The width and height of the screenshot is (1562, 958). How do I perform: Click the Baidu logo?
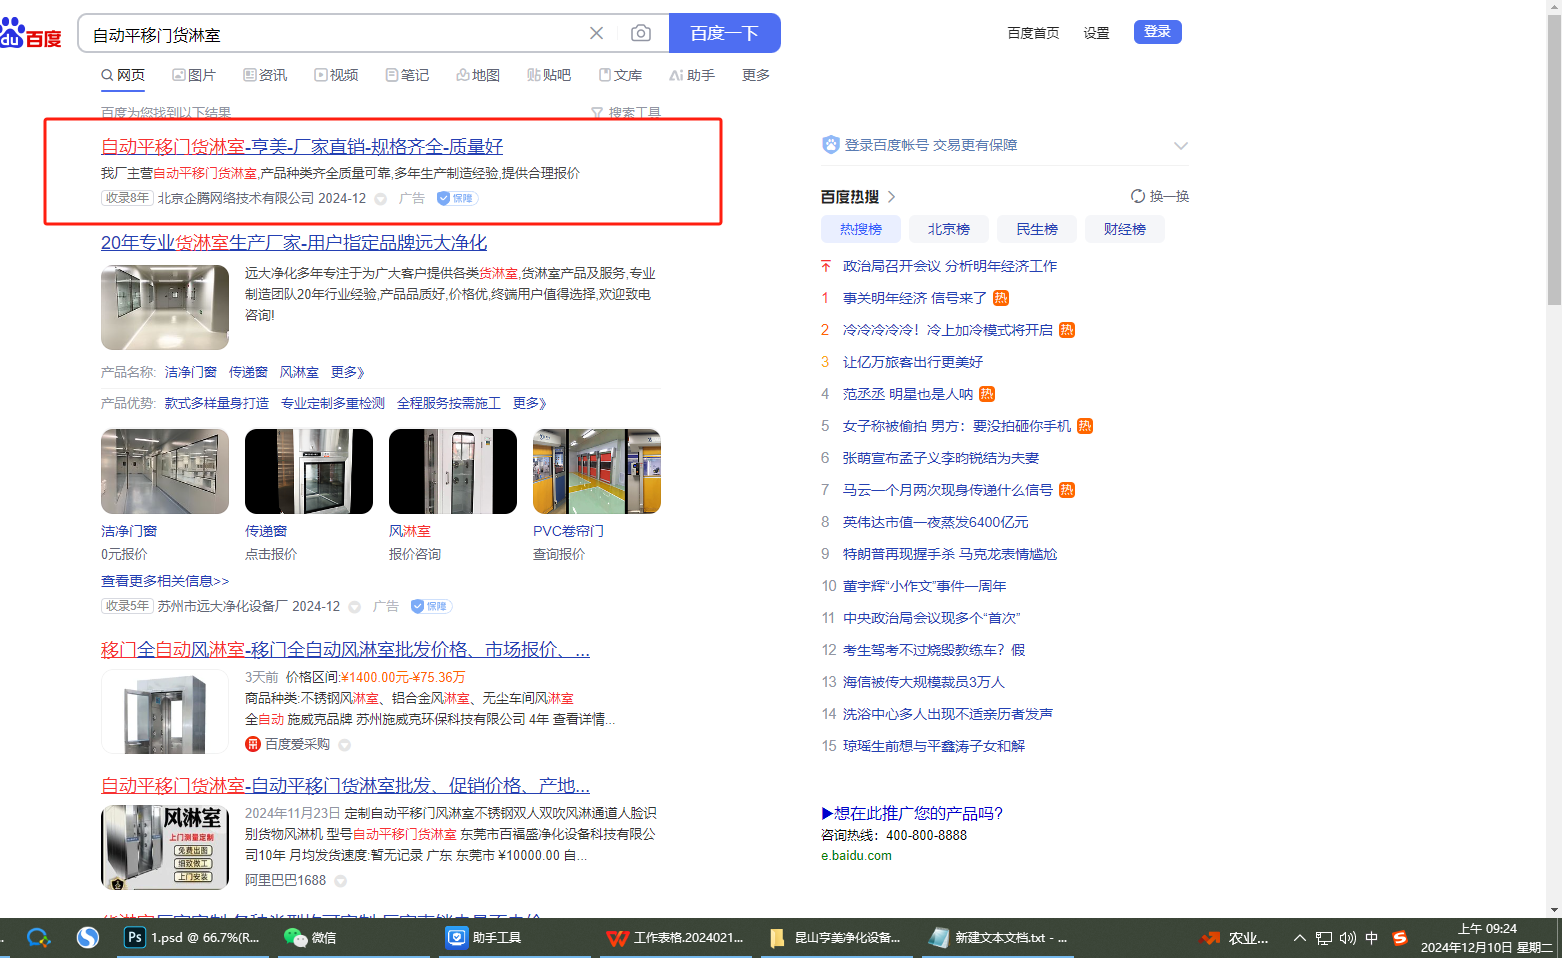[x=30, y=34]
